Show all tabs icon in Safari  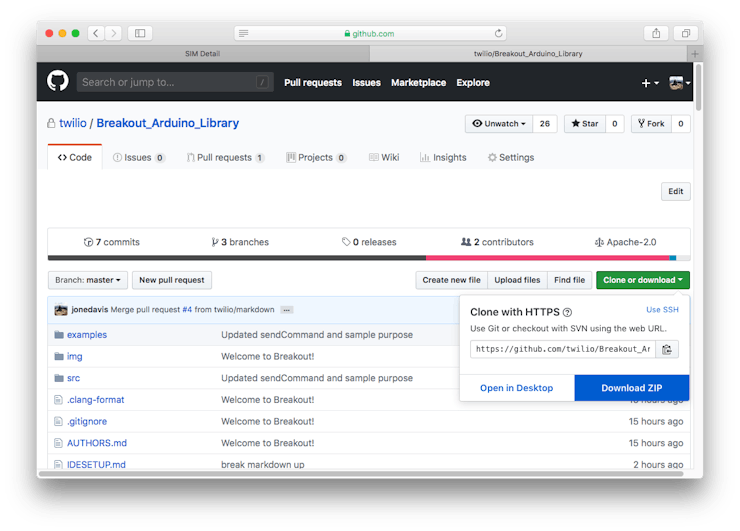(x=686, y=33)
